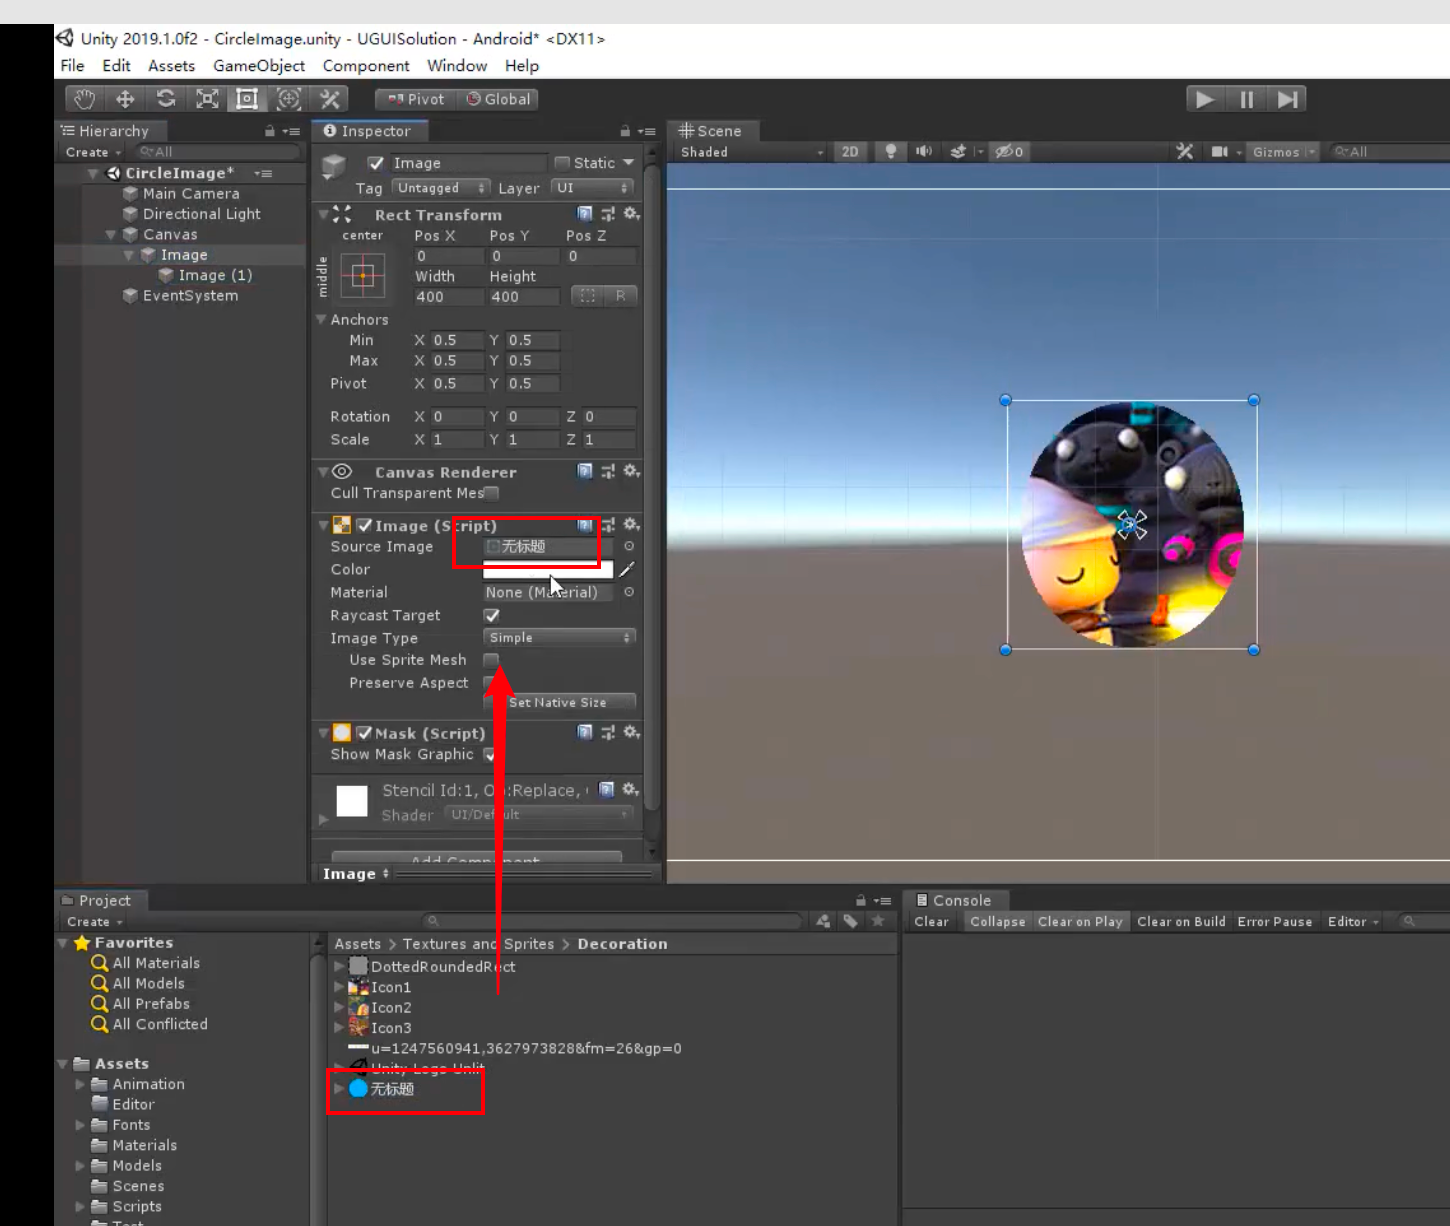Open the GameObject menu
Image resolution: width=1450 pixels, height=1226 pixels.
click(259, 66)
